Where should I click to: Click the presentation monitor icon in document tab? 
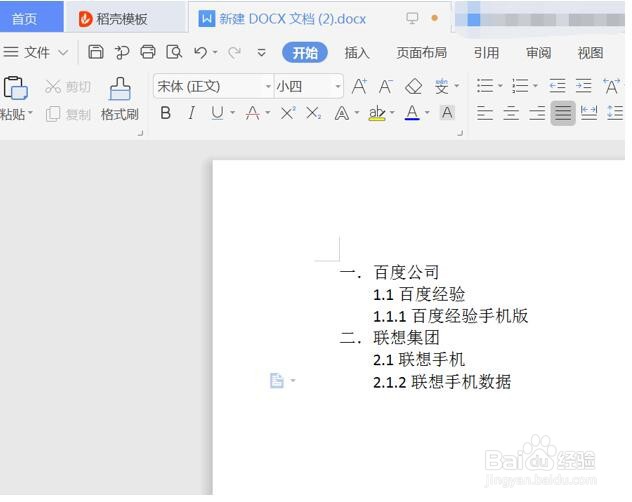(412, 18)
